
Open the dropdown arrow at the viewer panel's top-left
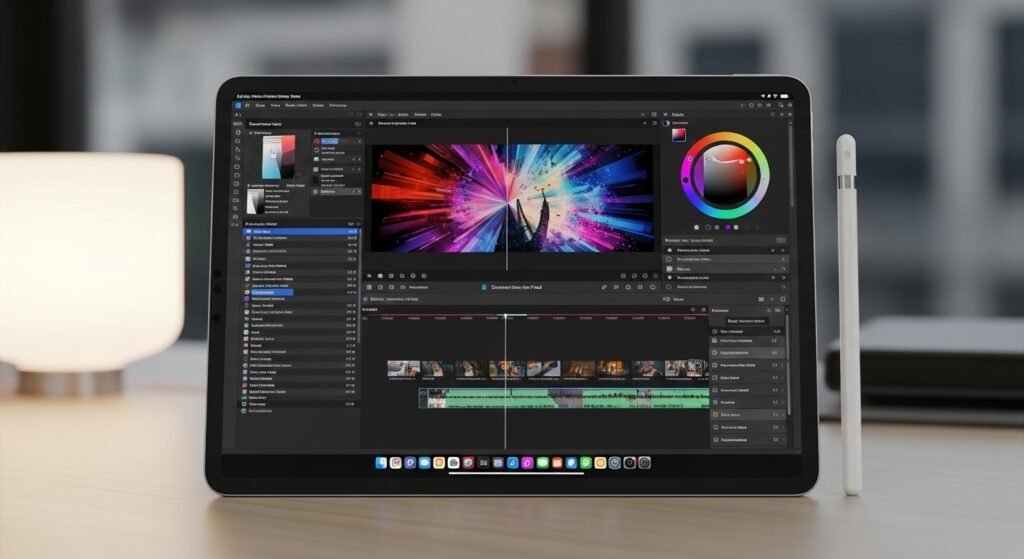point(369,115)
